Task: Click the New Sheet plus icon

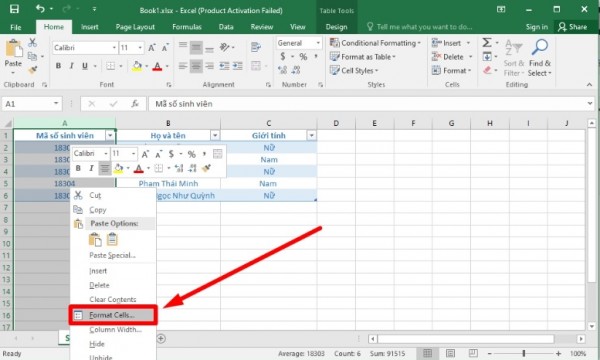Action: [161, 339]
